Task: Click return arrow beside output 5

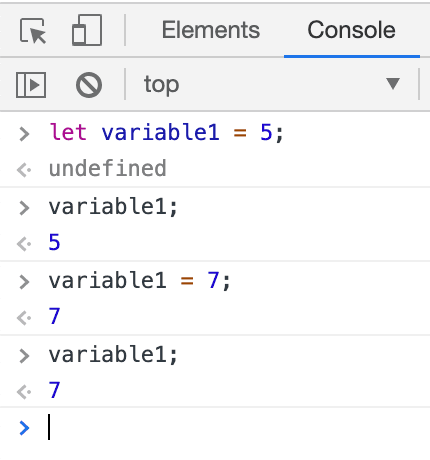Action: pos(24,244)
